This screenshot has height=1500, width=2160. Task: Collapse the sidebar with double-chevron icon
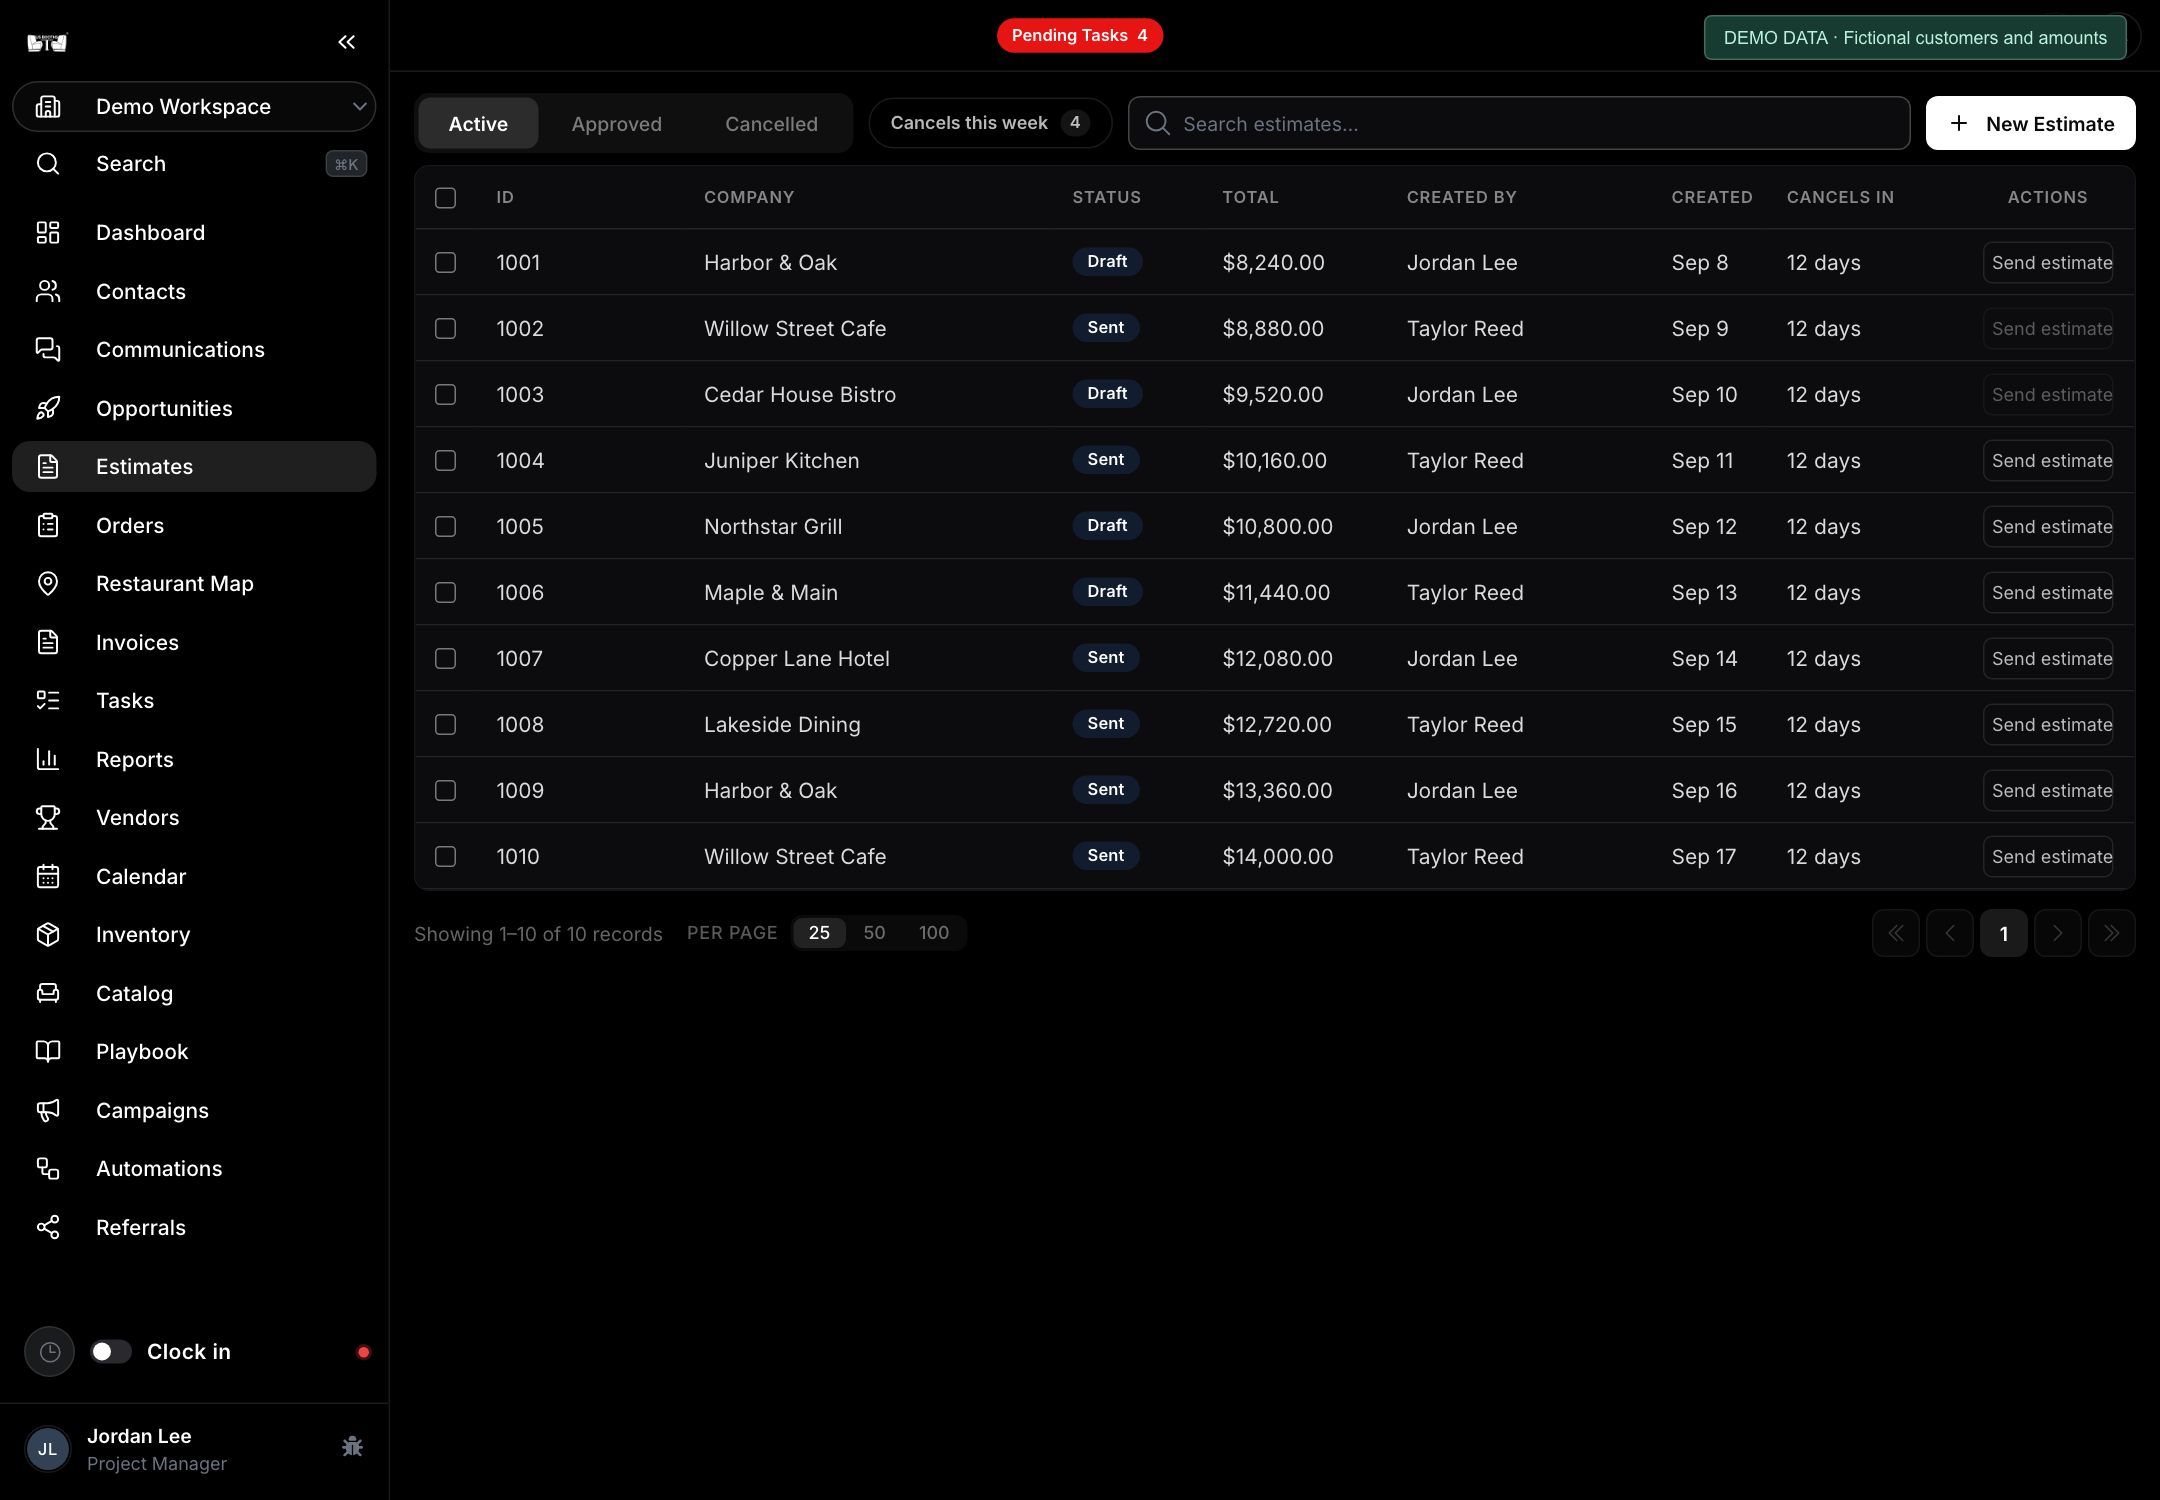pos(346,42)
